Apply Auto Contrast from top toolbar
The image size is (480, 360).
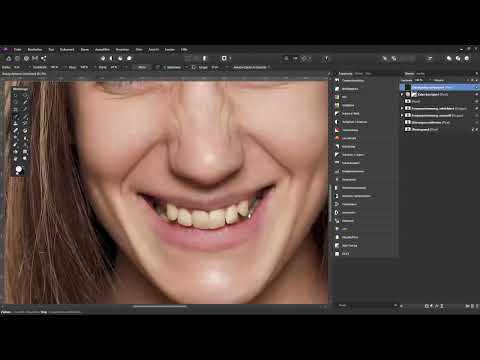[x=112, y=58]
